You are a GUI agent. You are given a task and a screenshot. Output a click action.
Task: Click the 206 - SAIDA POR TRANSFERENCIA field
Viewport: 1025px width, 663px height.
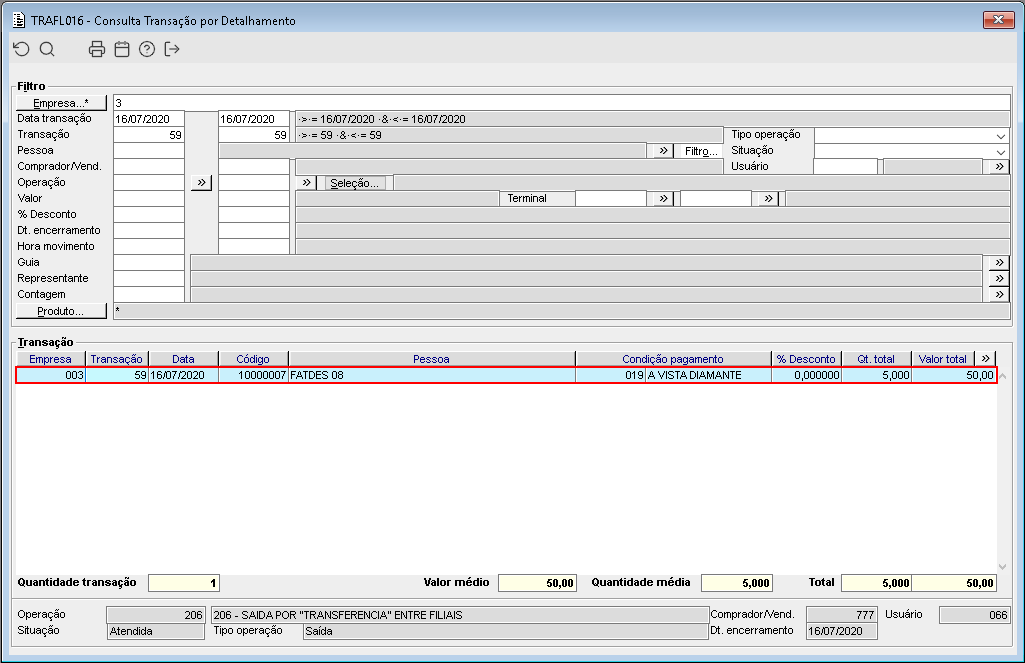point(460,615)
